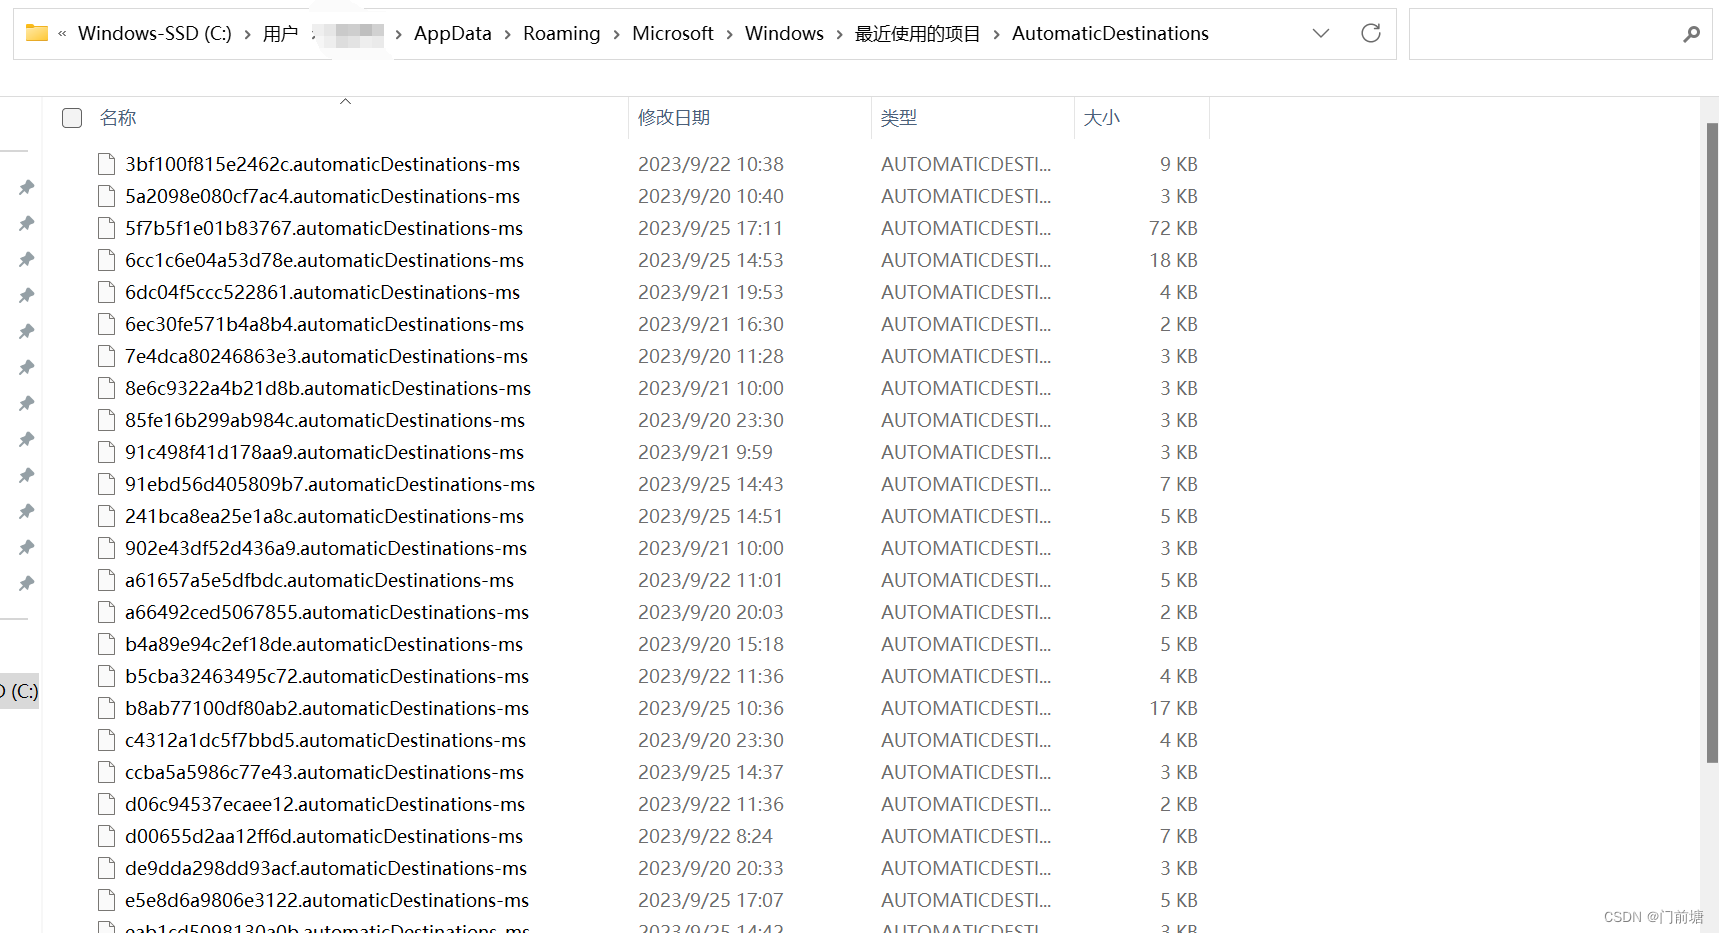Click the file icon of ccba5a5986c77e43

(x=106, y=772)
